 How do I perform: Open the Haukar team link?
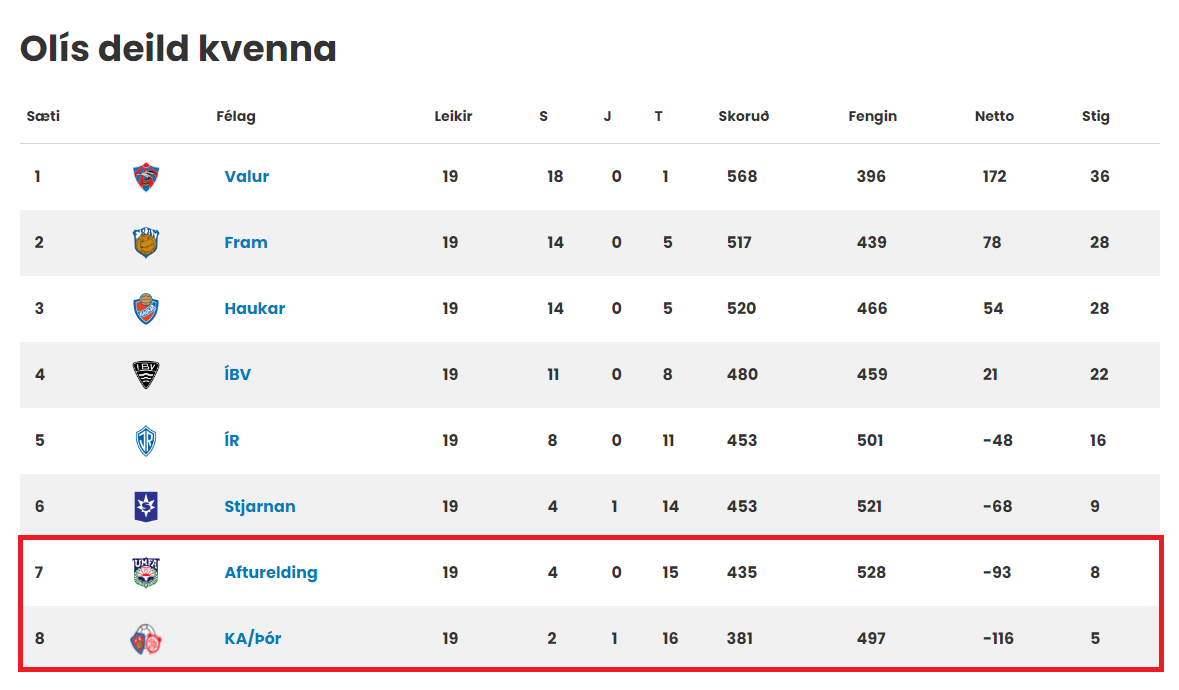tap(255, 309)
